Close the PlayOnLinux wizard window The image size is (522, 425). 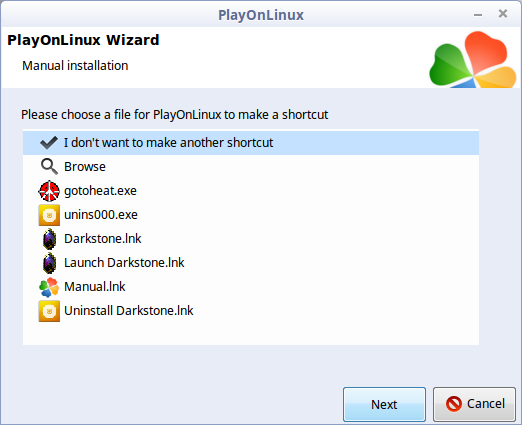point(503,14)
